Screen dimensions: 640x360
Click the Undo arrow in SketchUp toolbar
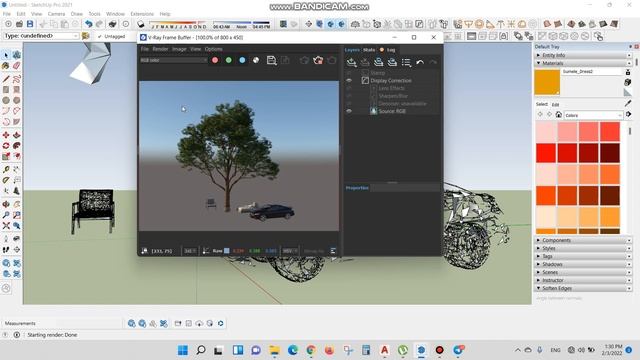tap(89, 24)
